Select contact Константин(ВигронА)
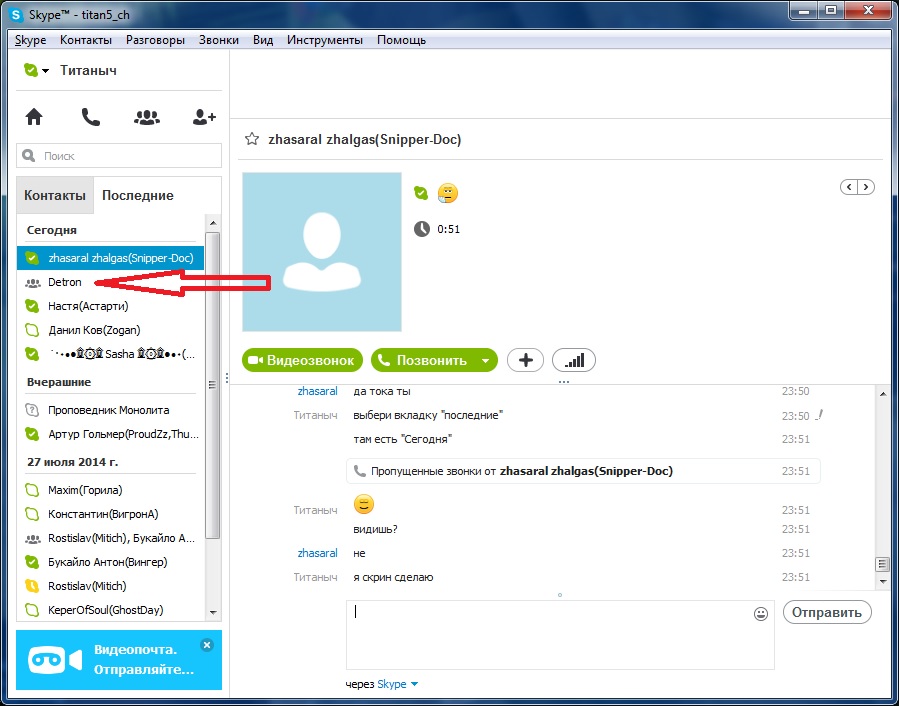 [111, 514]
